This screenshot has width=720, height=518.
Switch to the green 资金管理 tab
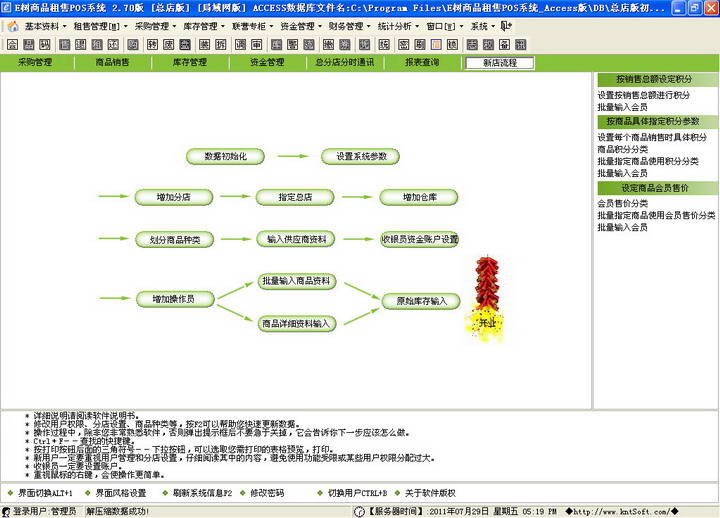(x=267, y=62)
